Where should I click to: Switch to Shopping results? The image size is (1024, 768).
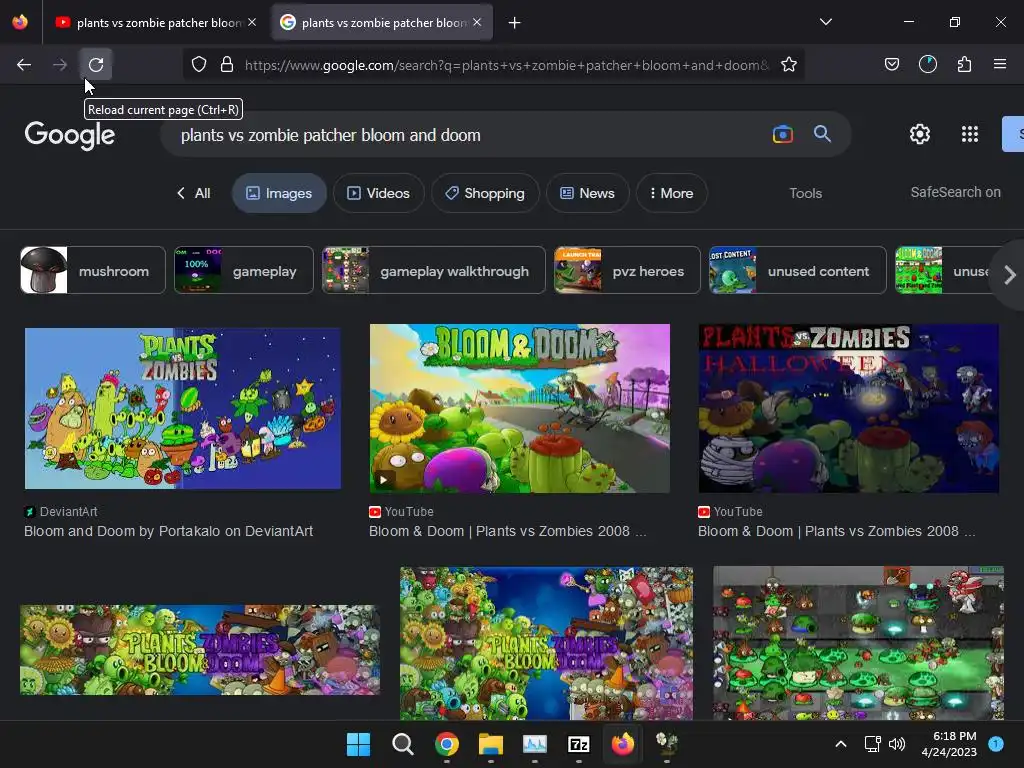click(485, 193)
